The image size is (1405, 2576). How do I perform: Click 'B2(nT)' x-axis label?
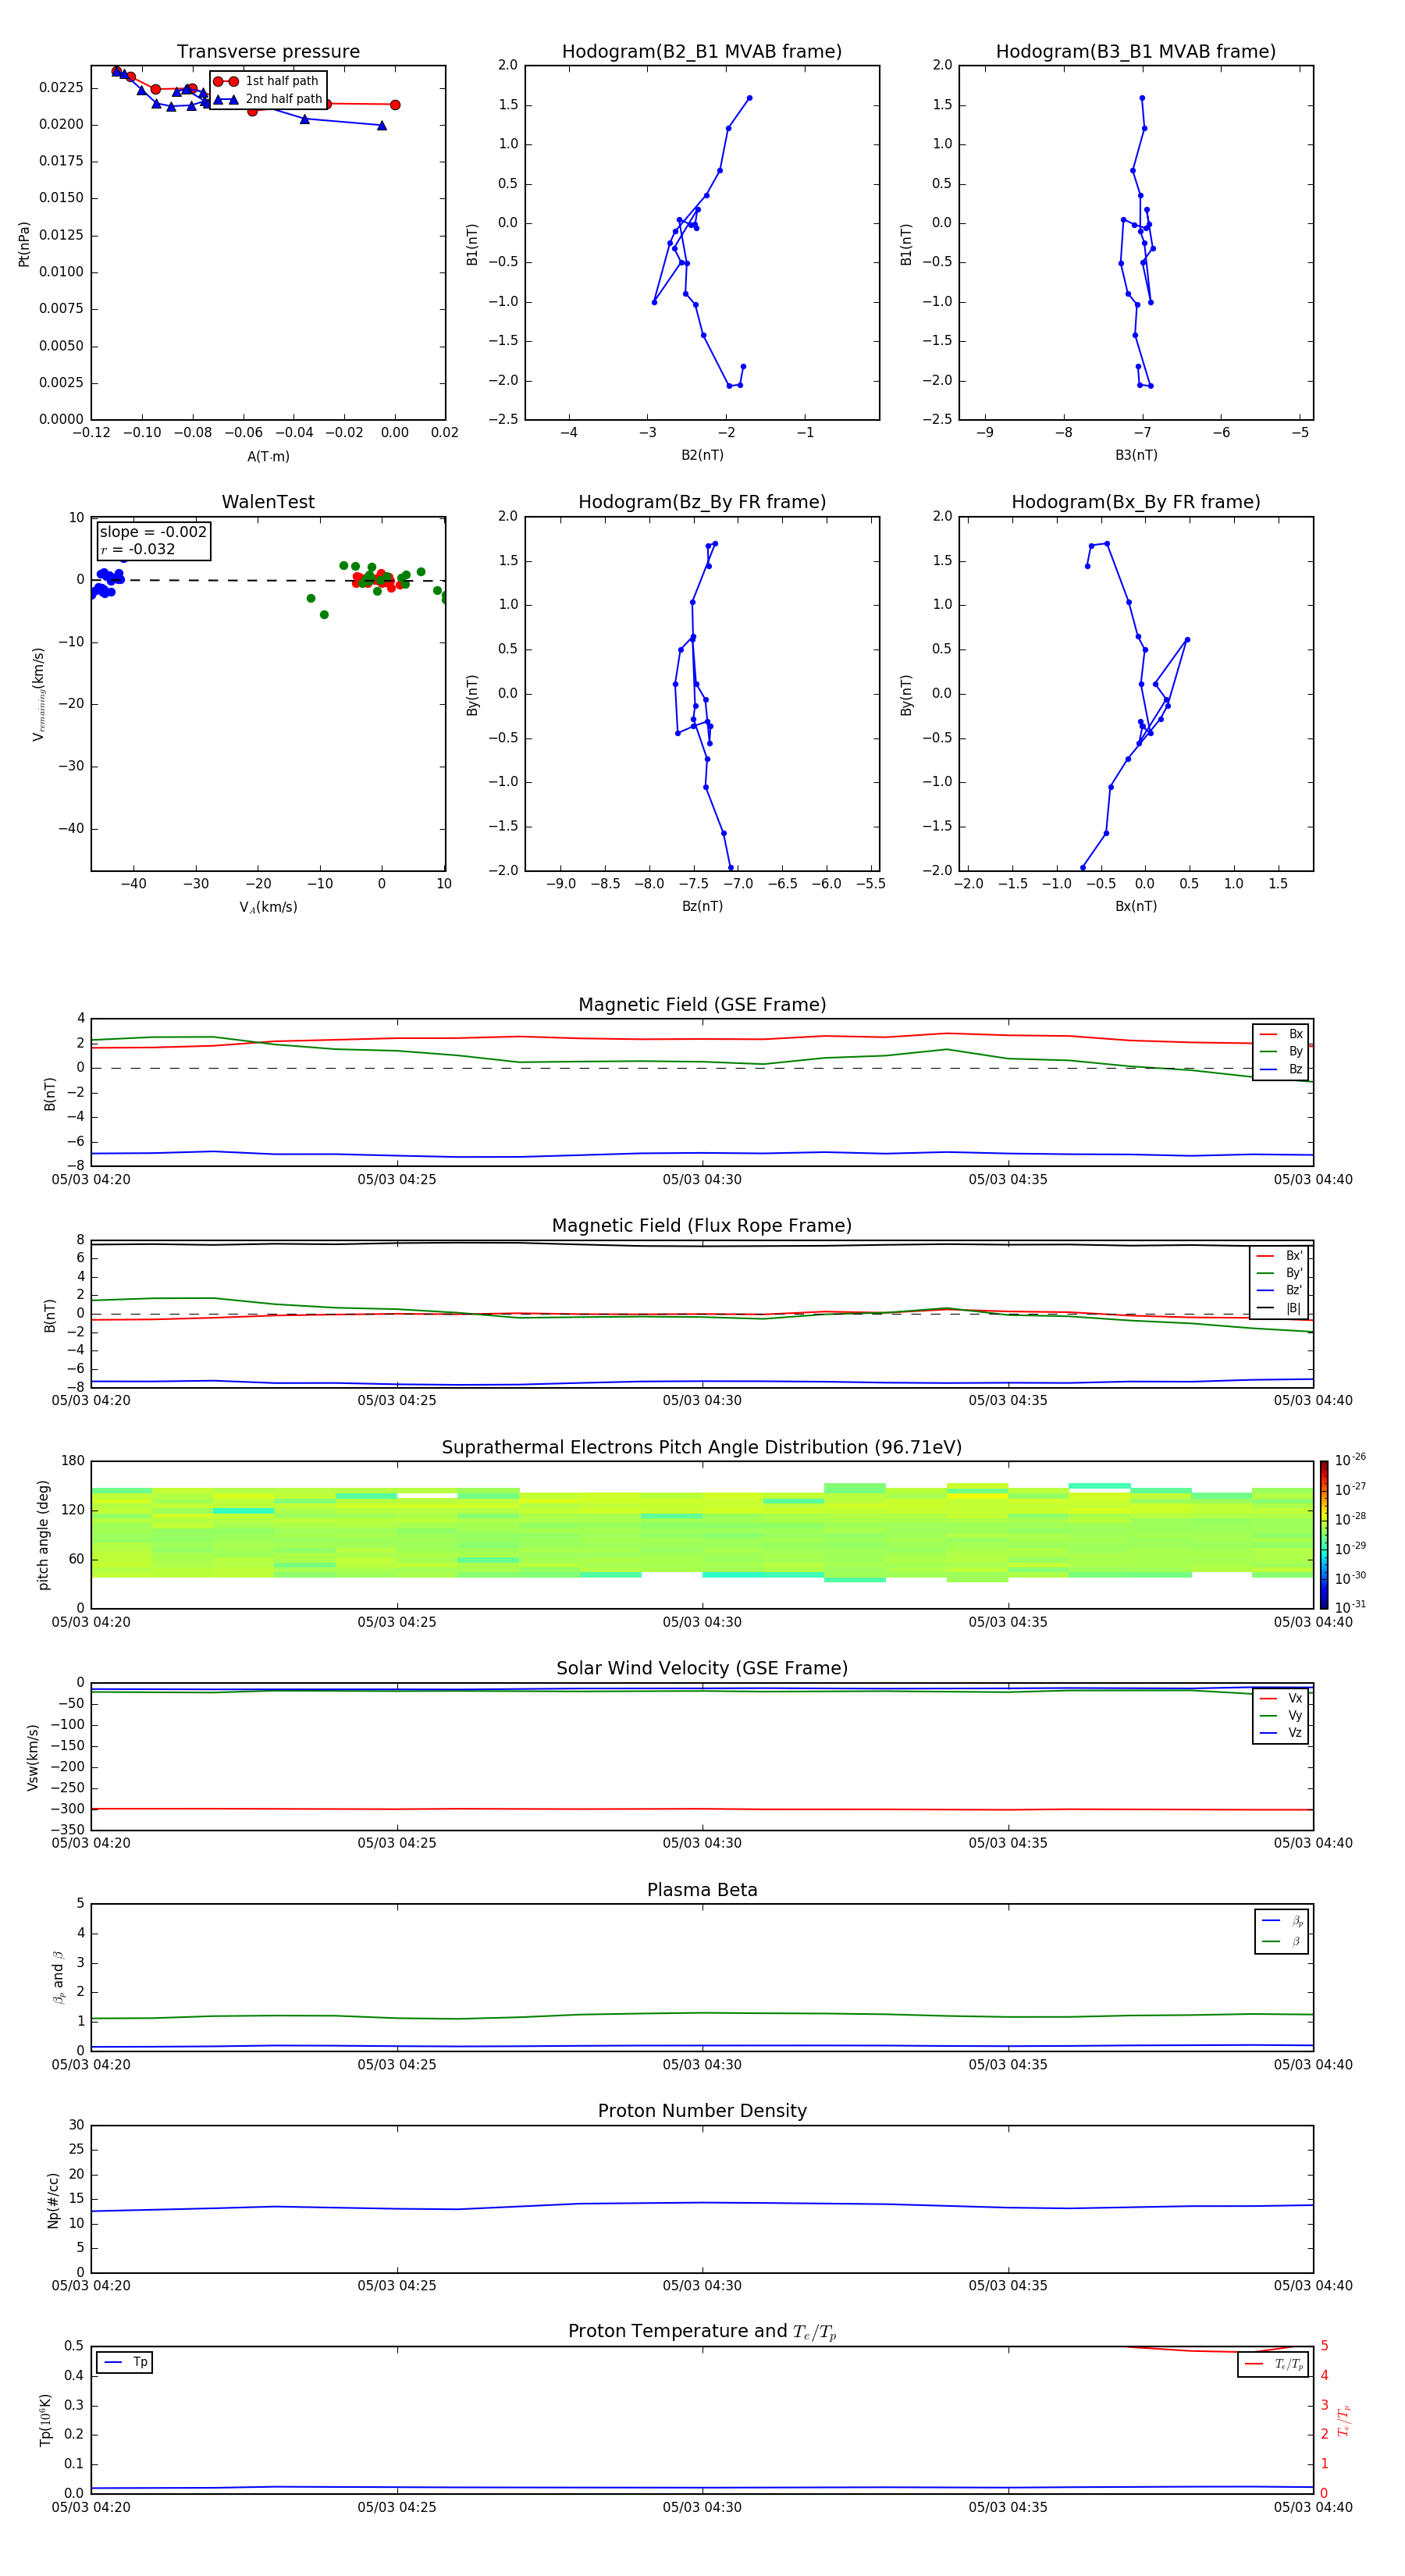click(x=702, y=455)
